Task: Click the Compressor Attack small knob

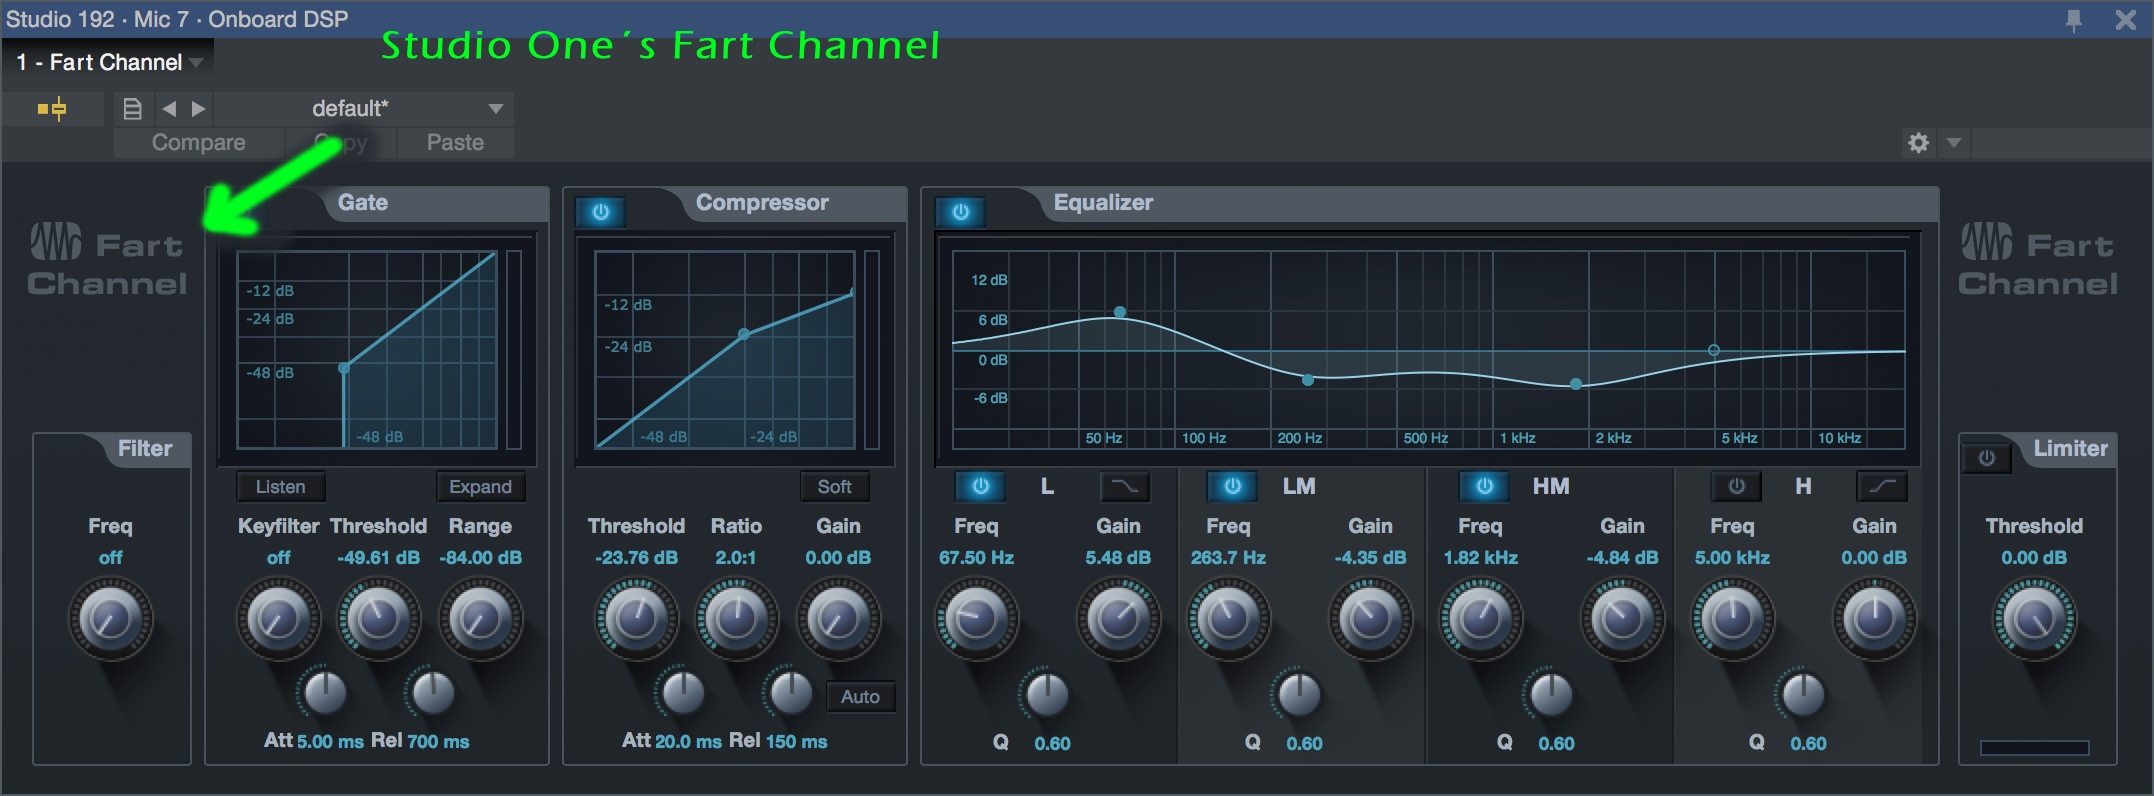Action: point(683,692)
